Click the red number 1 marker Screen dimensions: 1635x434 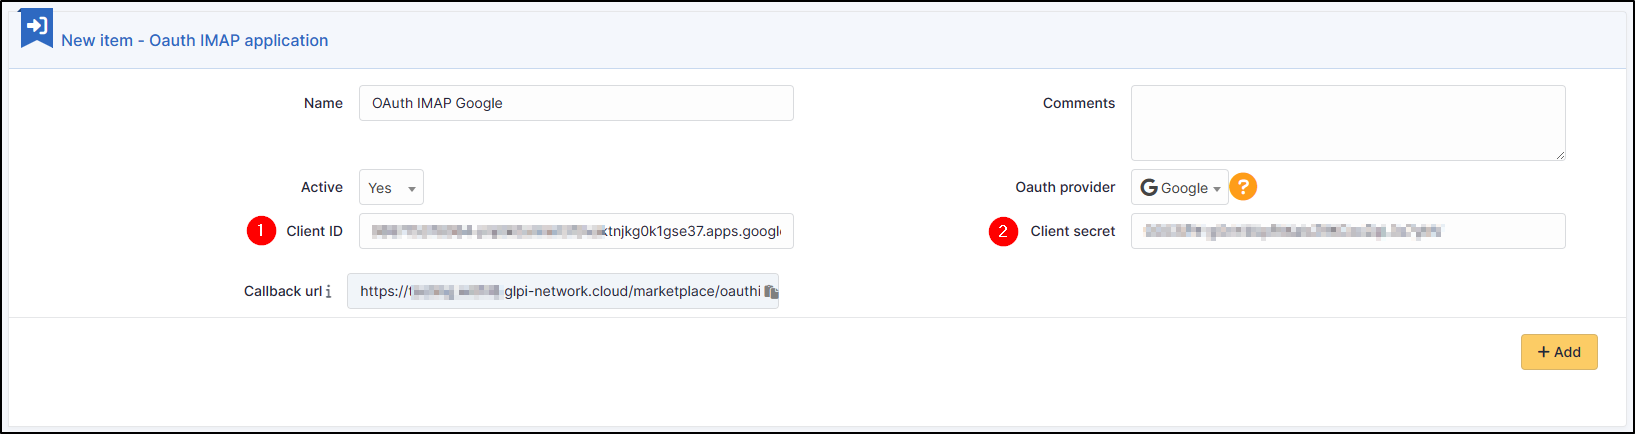[261, 231]
